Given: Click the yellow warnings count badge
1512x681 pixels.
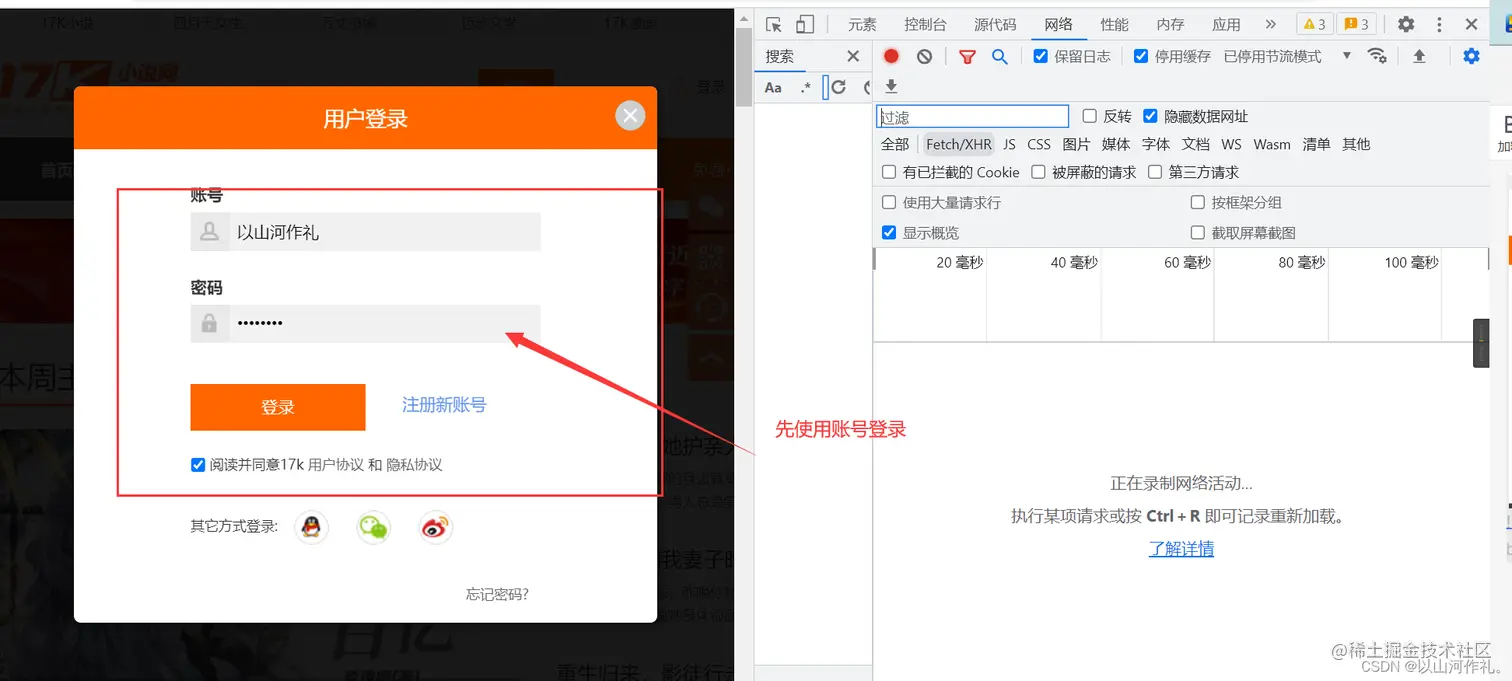Looking at the screenshot, I should tap(1313, 24).
